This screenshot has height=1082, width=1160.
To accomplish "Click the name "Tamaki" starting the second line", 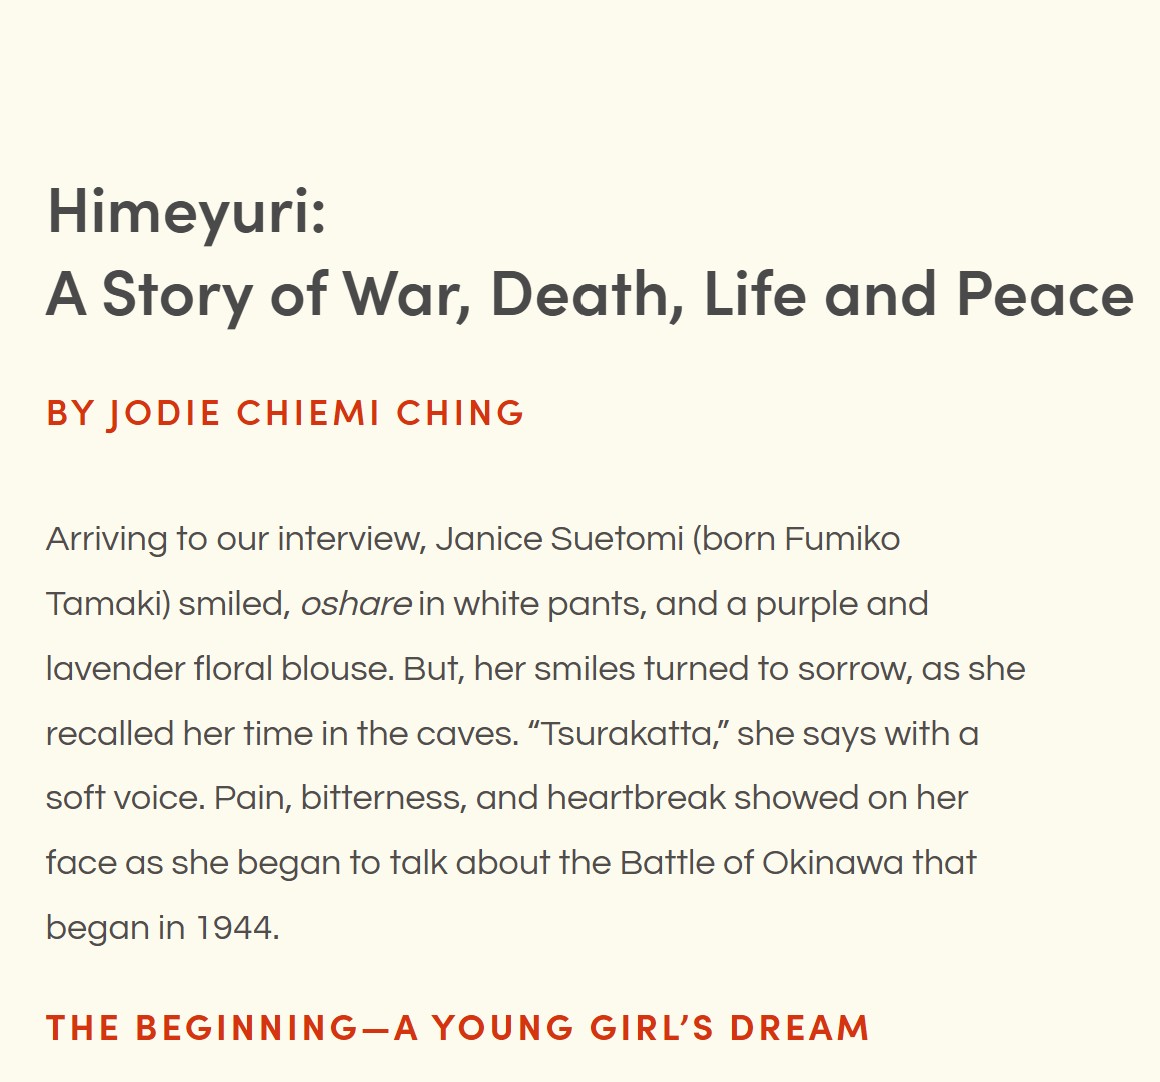I will pos(107,604).
